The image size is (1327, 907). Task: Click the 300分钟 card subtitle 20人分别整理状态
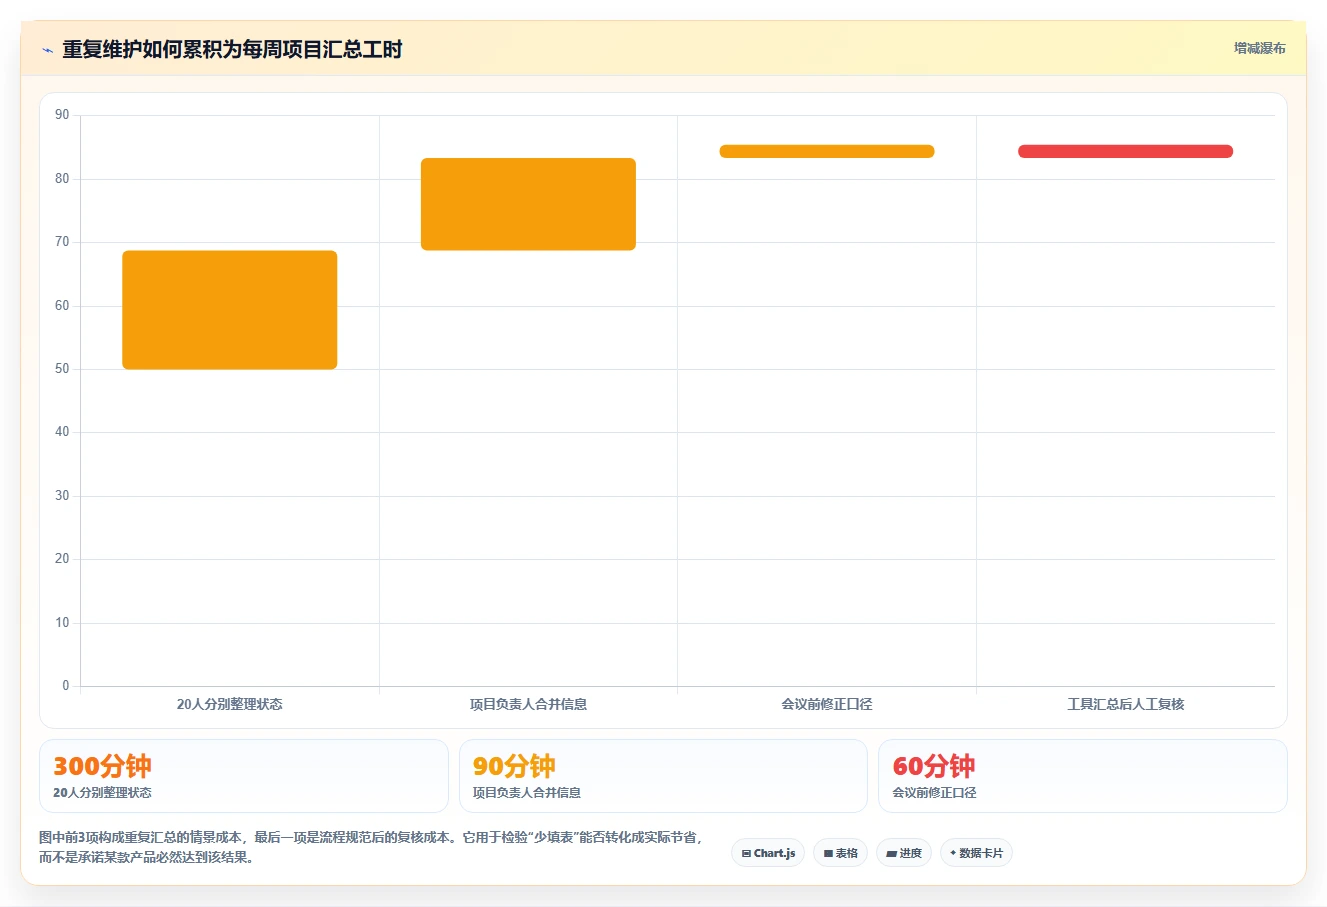click(x=102, y=793)
